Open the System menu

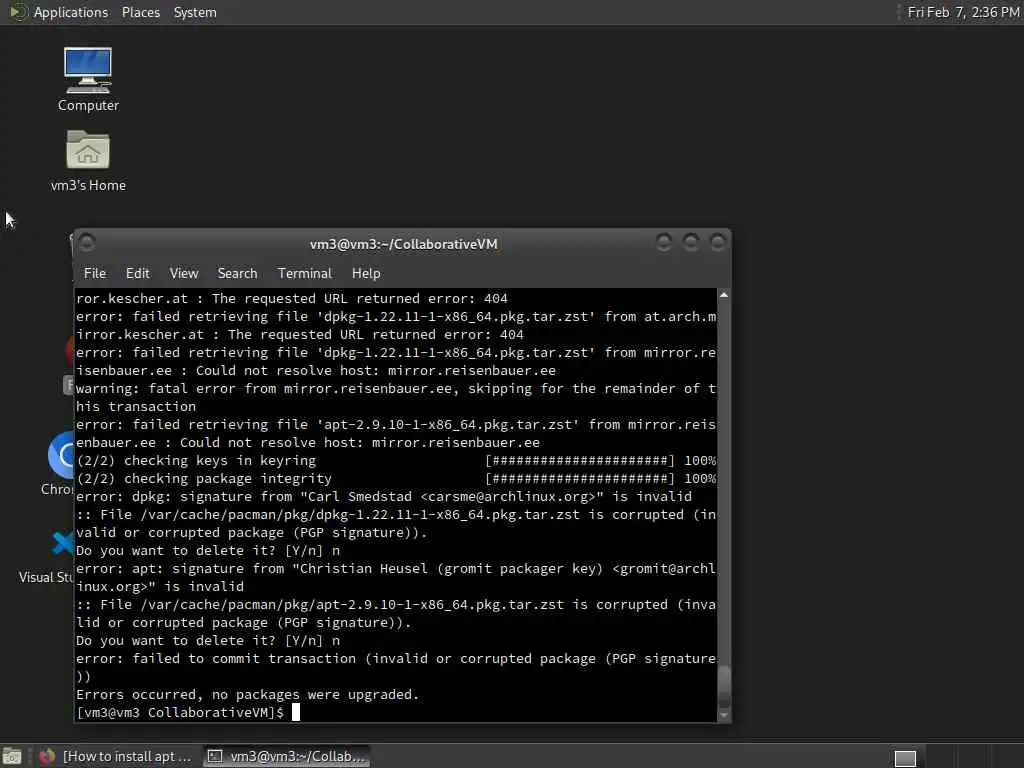click(195, 12)
